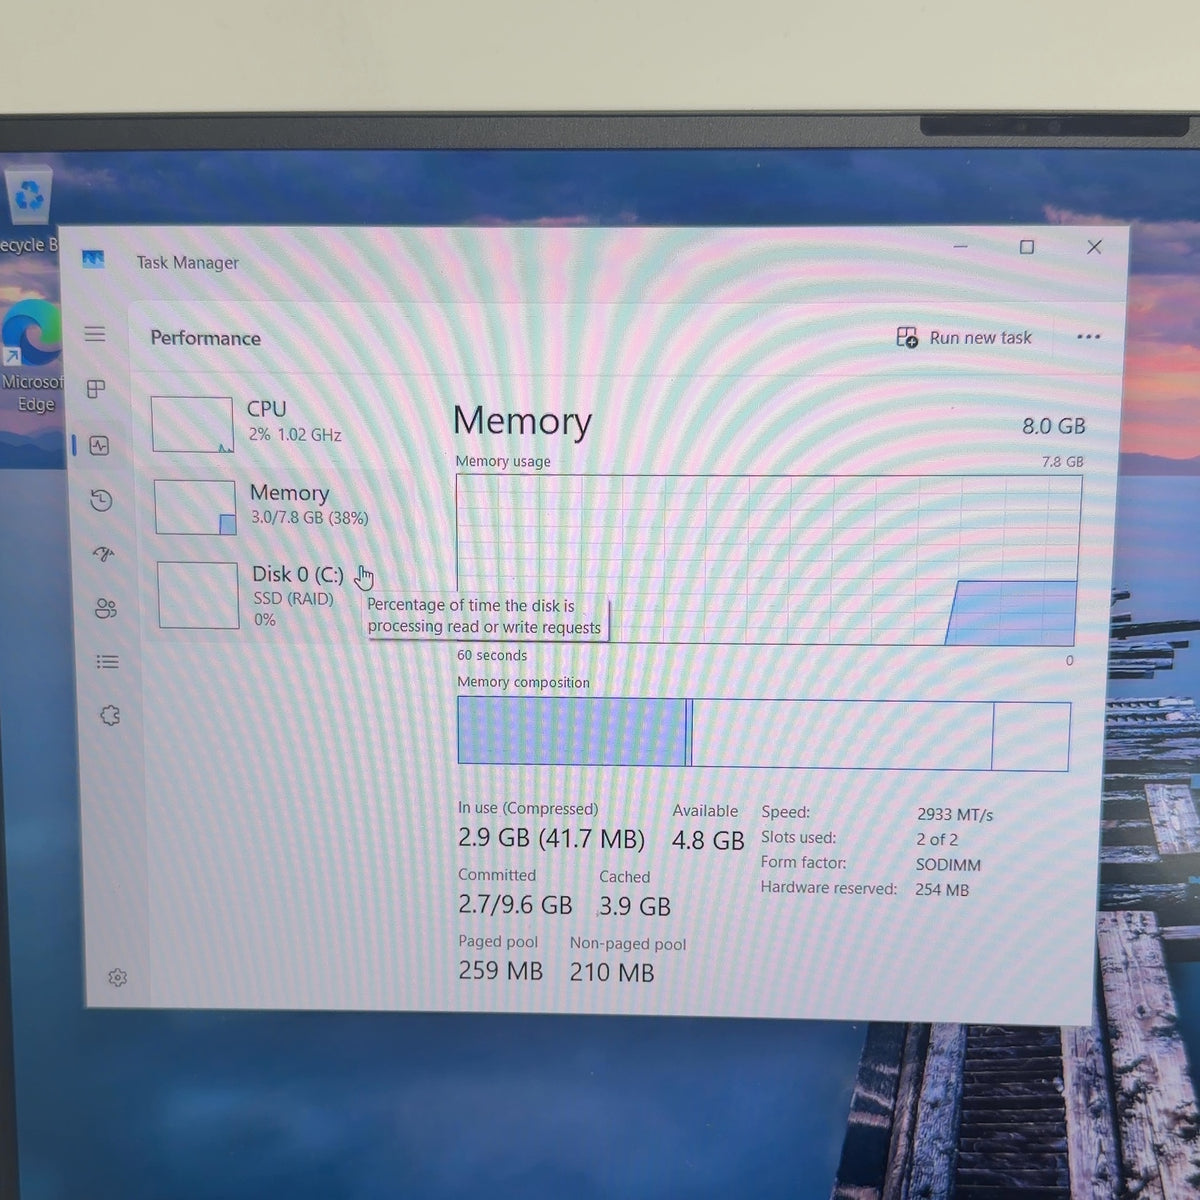Image resolution: width=1200 pixels, height=1200 pixels.
Task: Click the 'Memory' heading text
Action: 522,421
